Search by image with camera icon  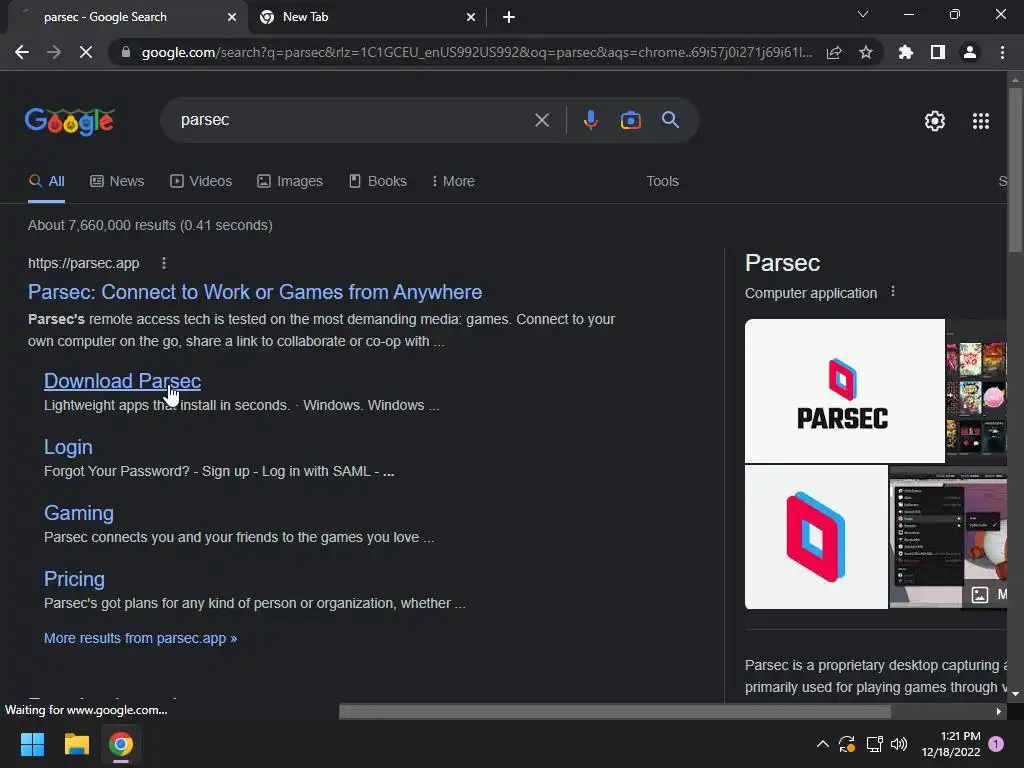tap(630, 120)
